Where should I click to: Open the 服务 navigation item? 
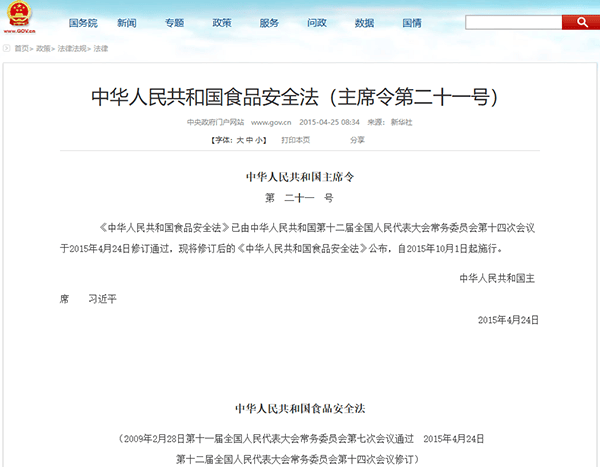(269, 22)
